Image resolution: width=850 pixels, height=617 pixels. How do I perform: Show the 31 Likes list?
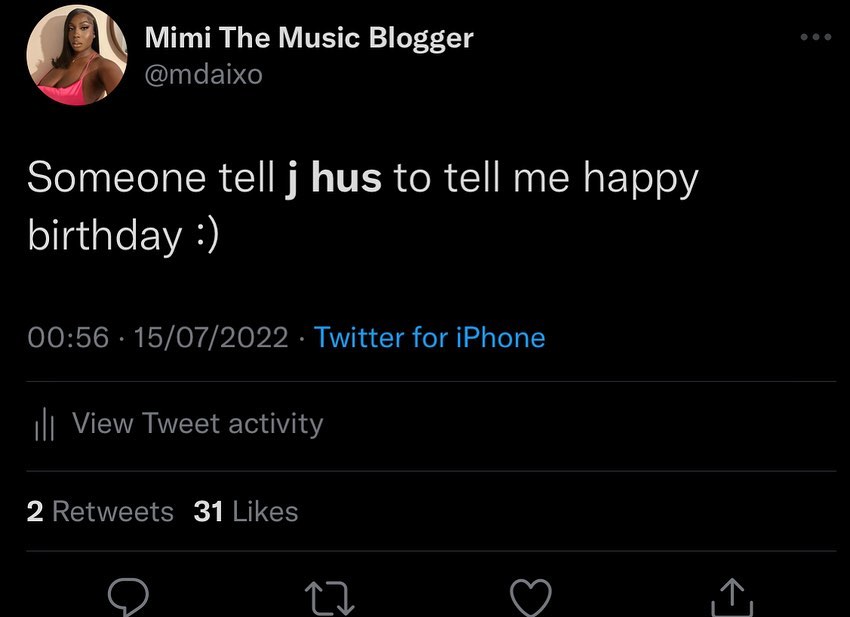click(246, 511)
